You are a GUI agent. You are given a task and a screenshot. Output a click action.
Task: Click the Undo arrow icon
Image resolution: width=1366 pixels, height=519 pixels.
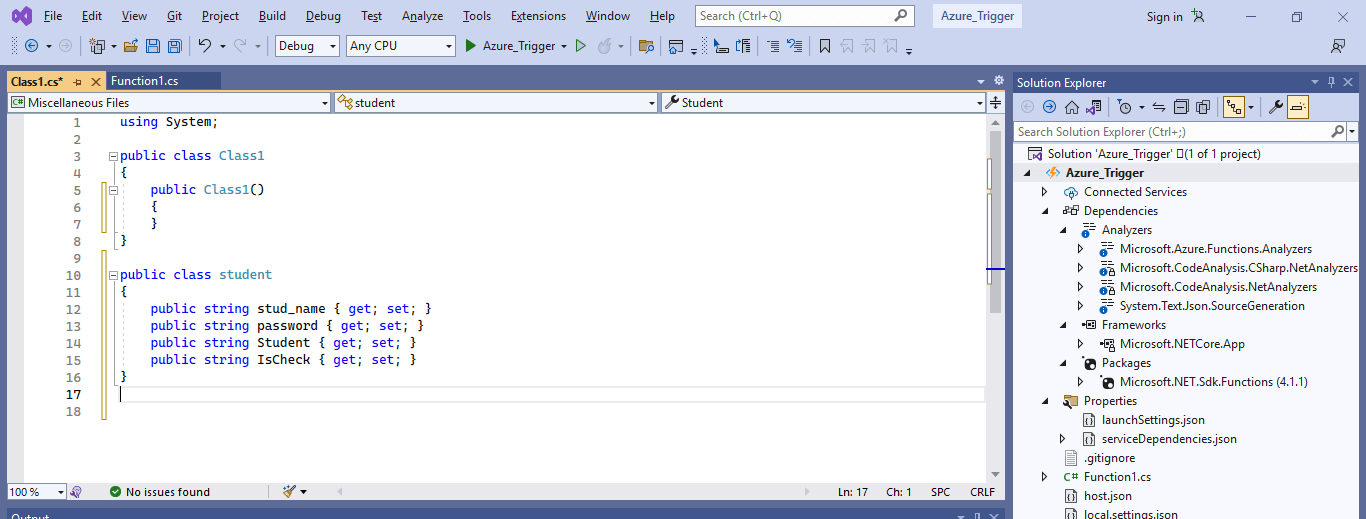pos(205,46)
